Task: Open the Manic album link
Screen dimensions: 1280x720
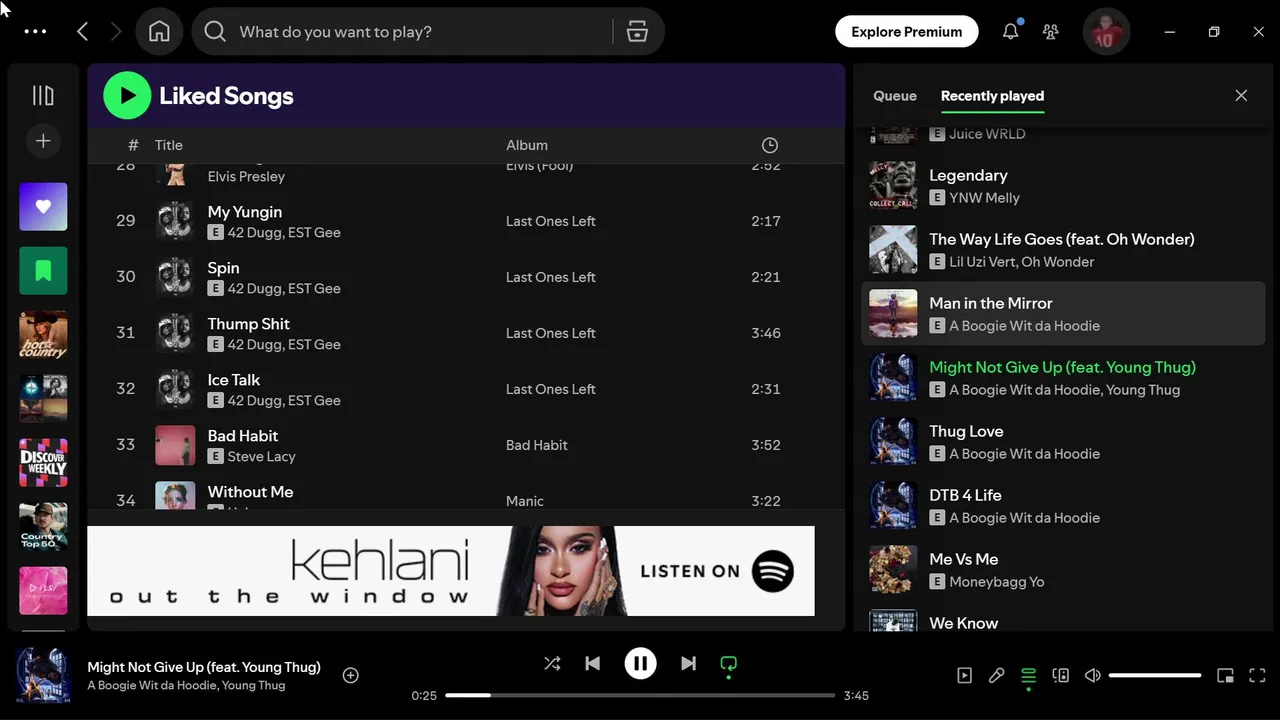Action: click(525, 501)
